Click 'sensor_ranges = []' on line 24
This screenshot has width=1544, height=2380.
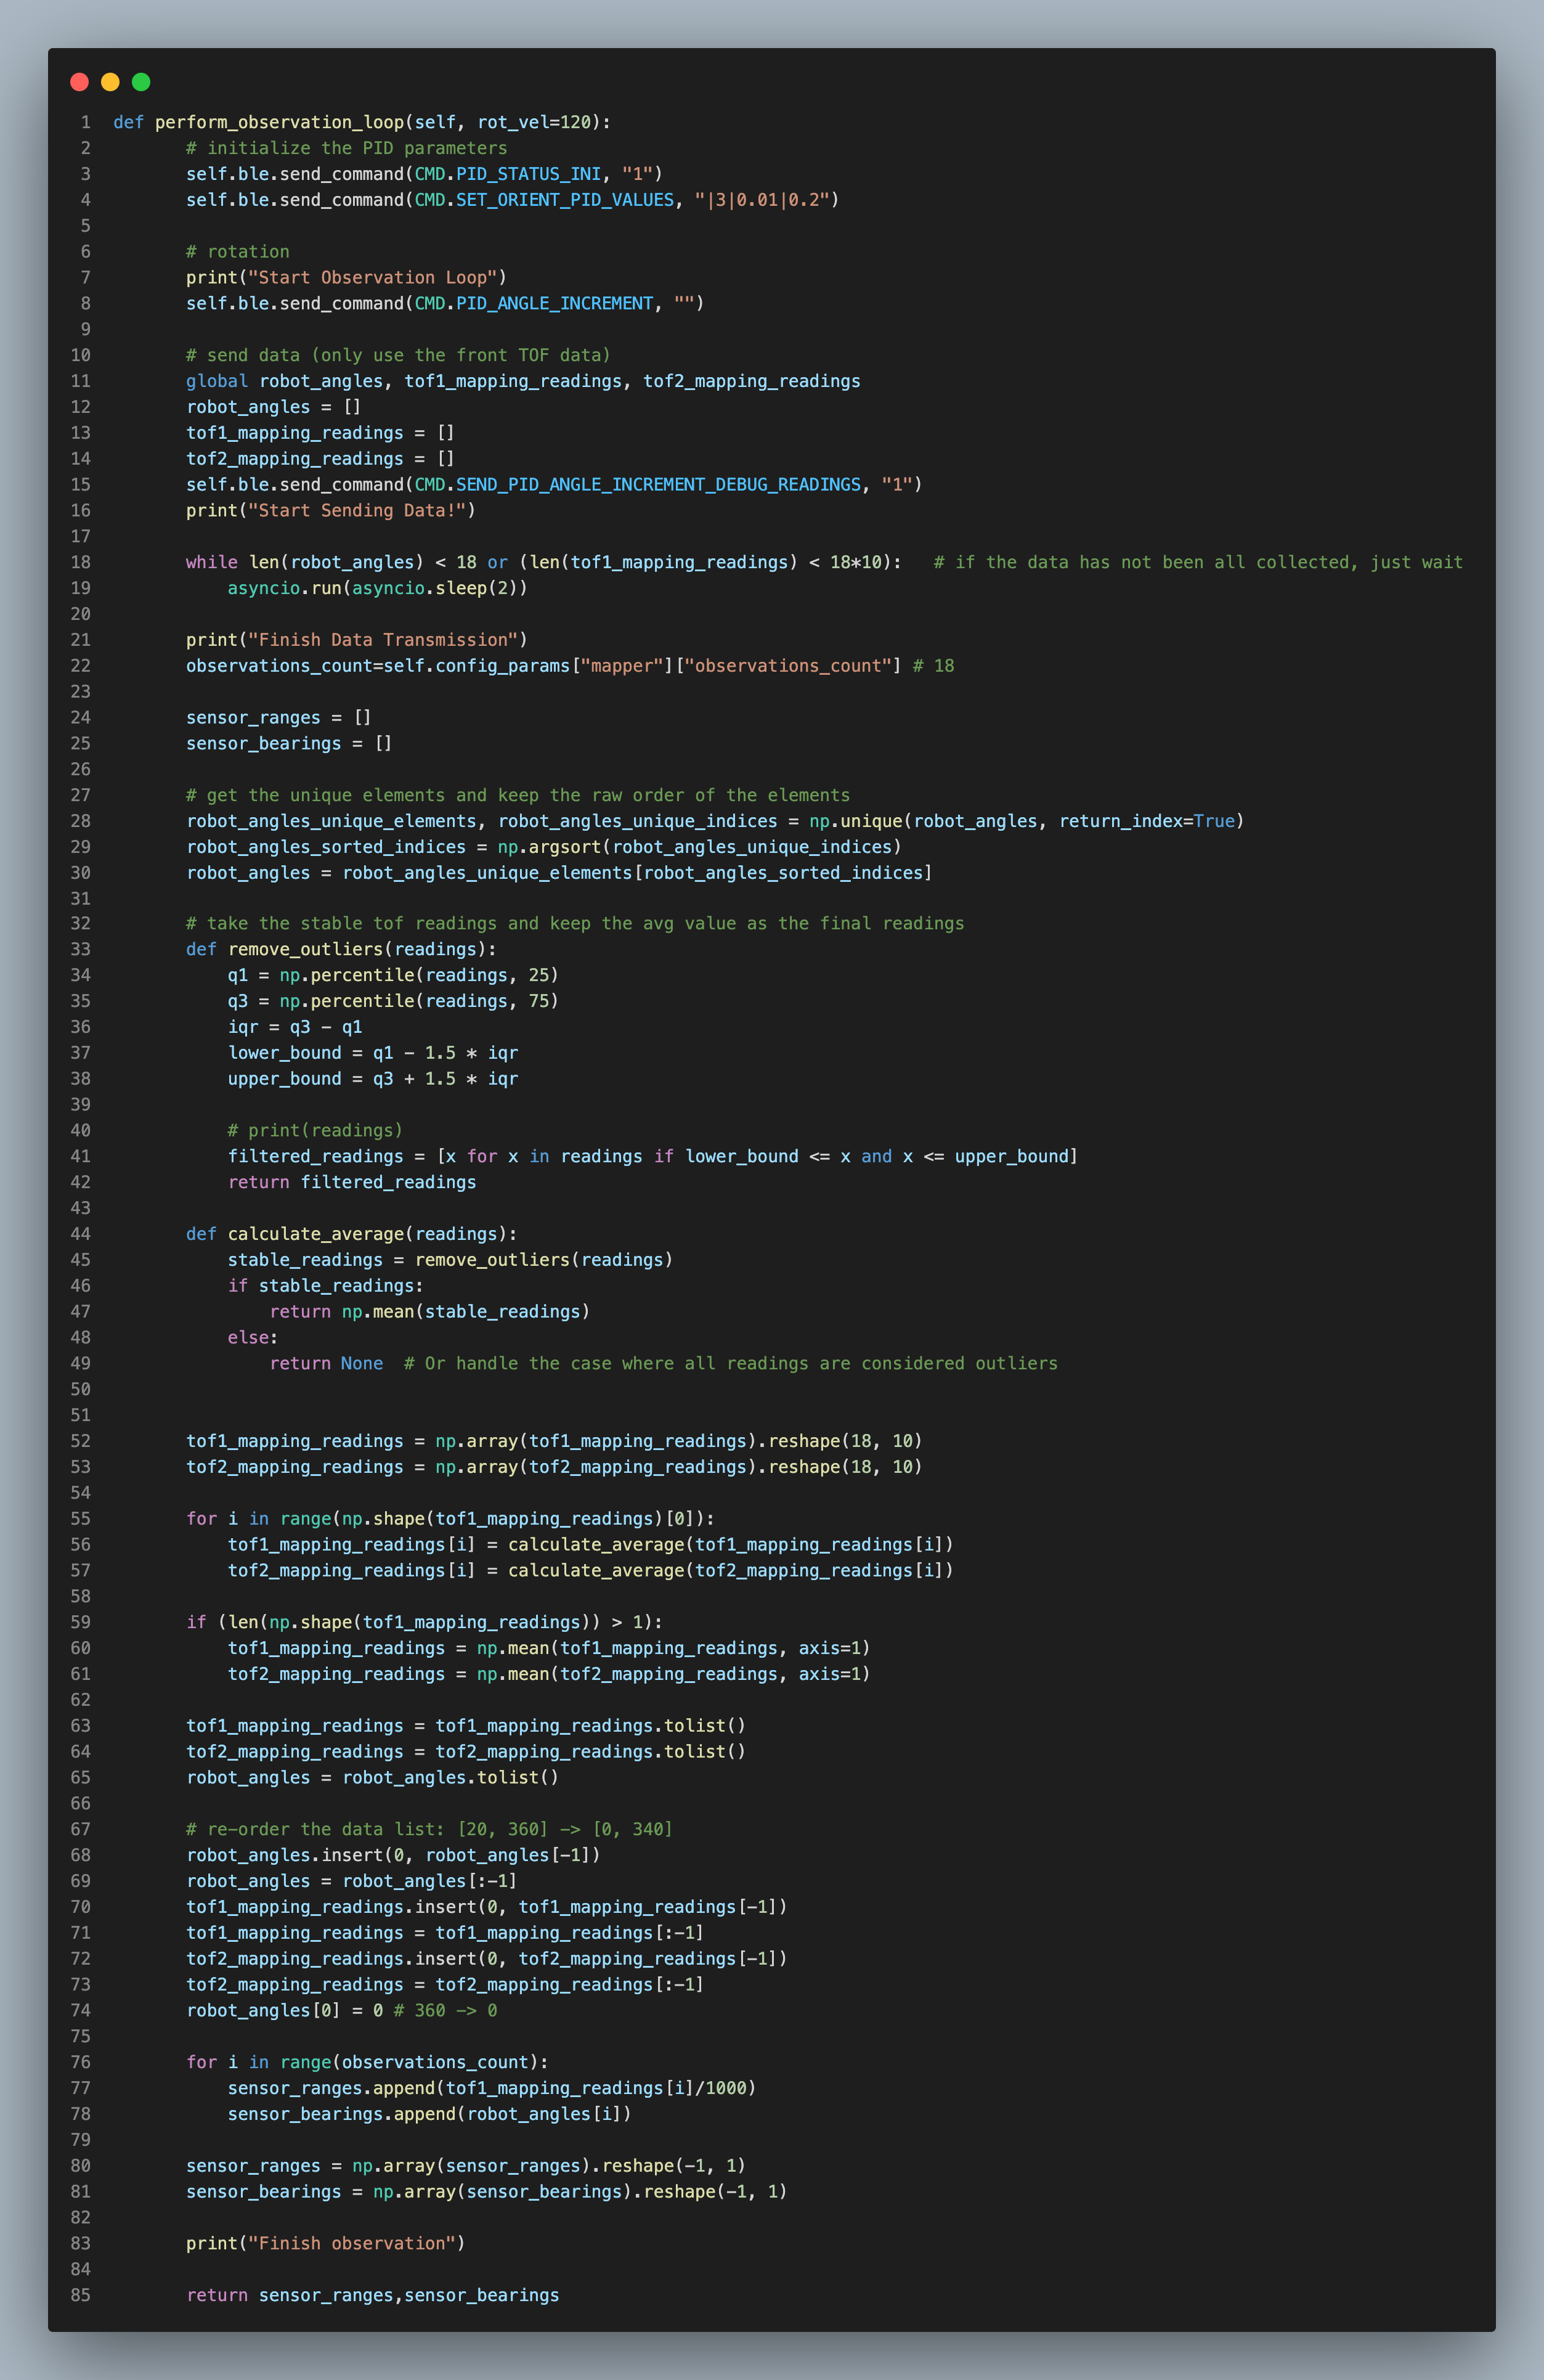tap(279, 718)
